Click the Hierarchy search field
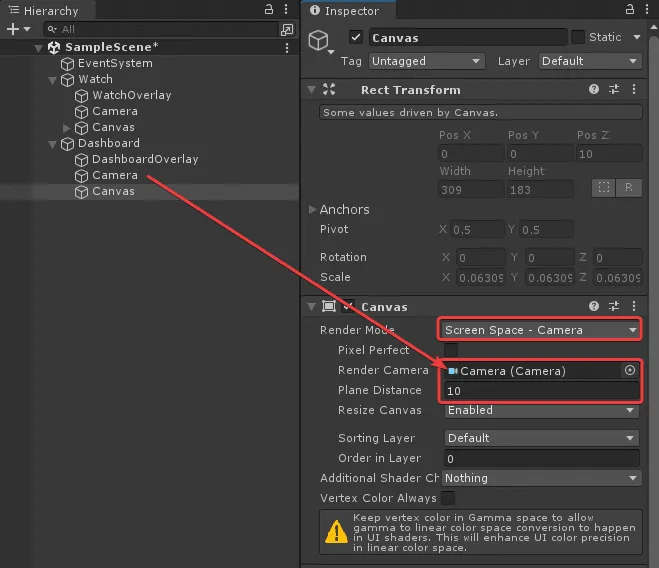The height and width of the screenshot is (568, 659). [x=162, y=29]
